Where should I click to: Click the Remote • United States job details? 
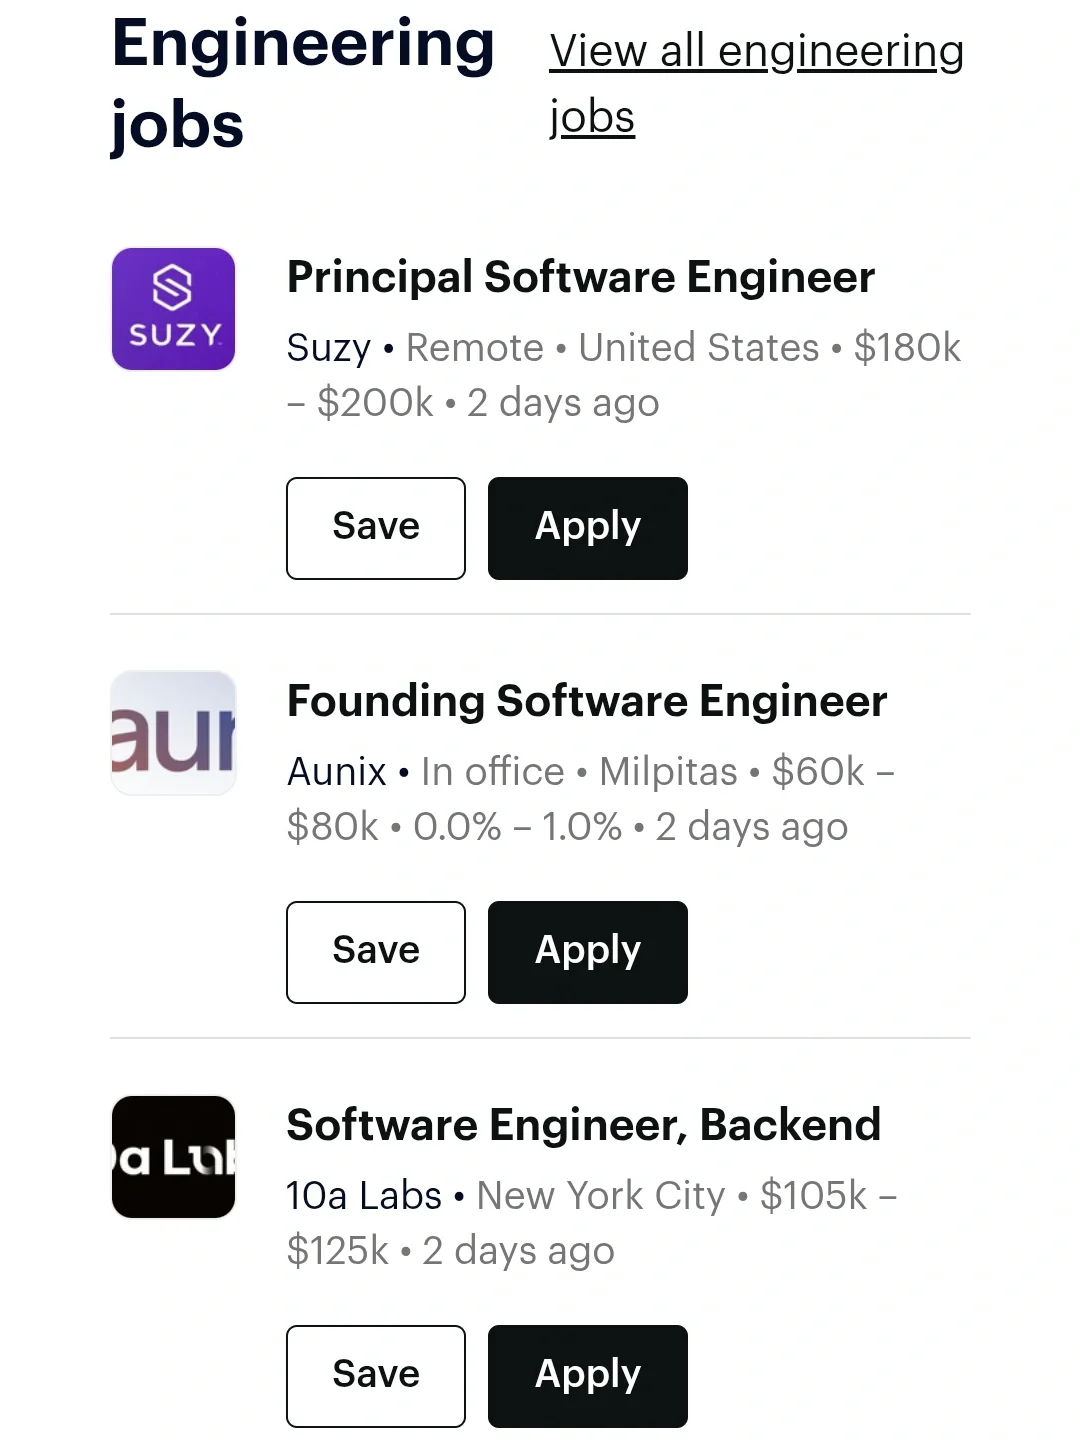pos(612,348)
